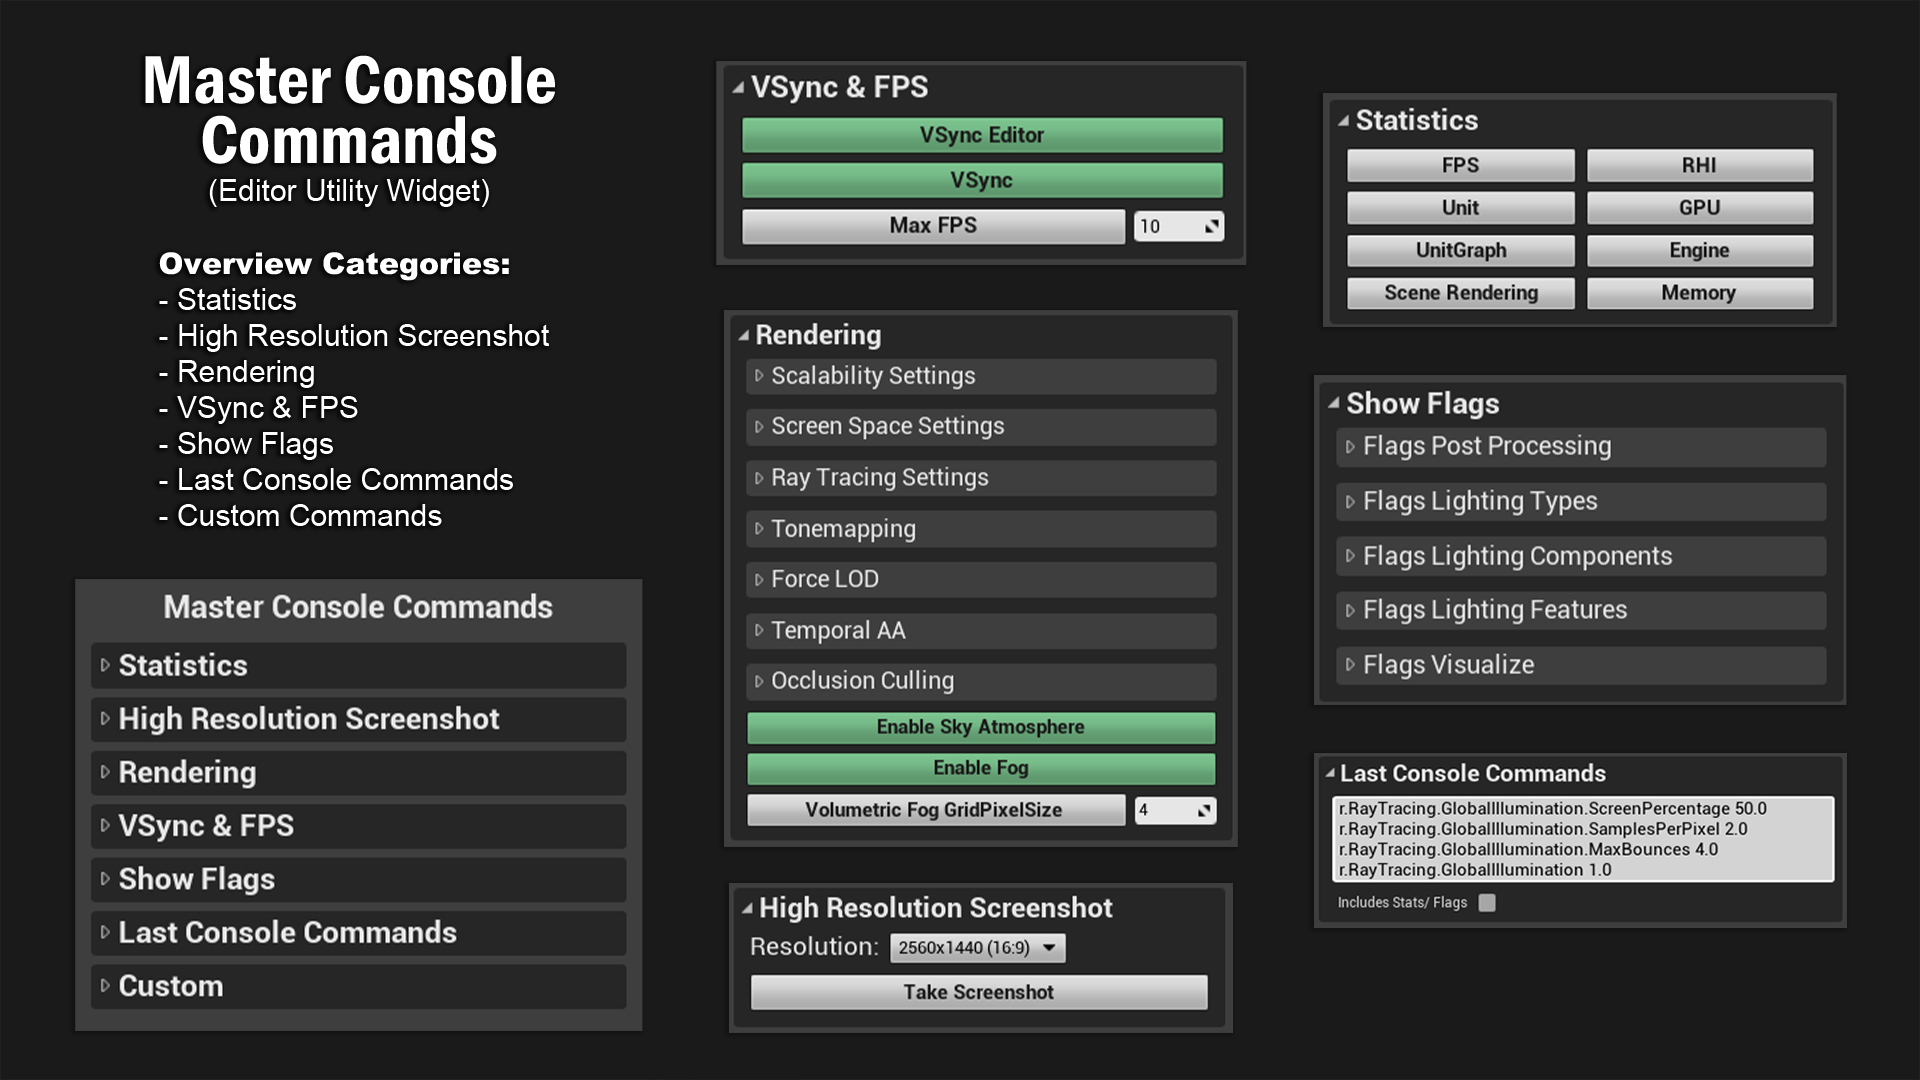Click the UnitGraph statistics button
This screenshot has width=1920, height=1080.
pyautogui.click(x=1460, y=251)
